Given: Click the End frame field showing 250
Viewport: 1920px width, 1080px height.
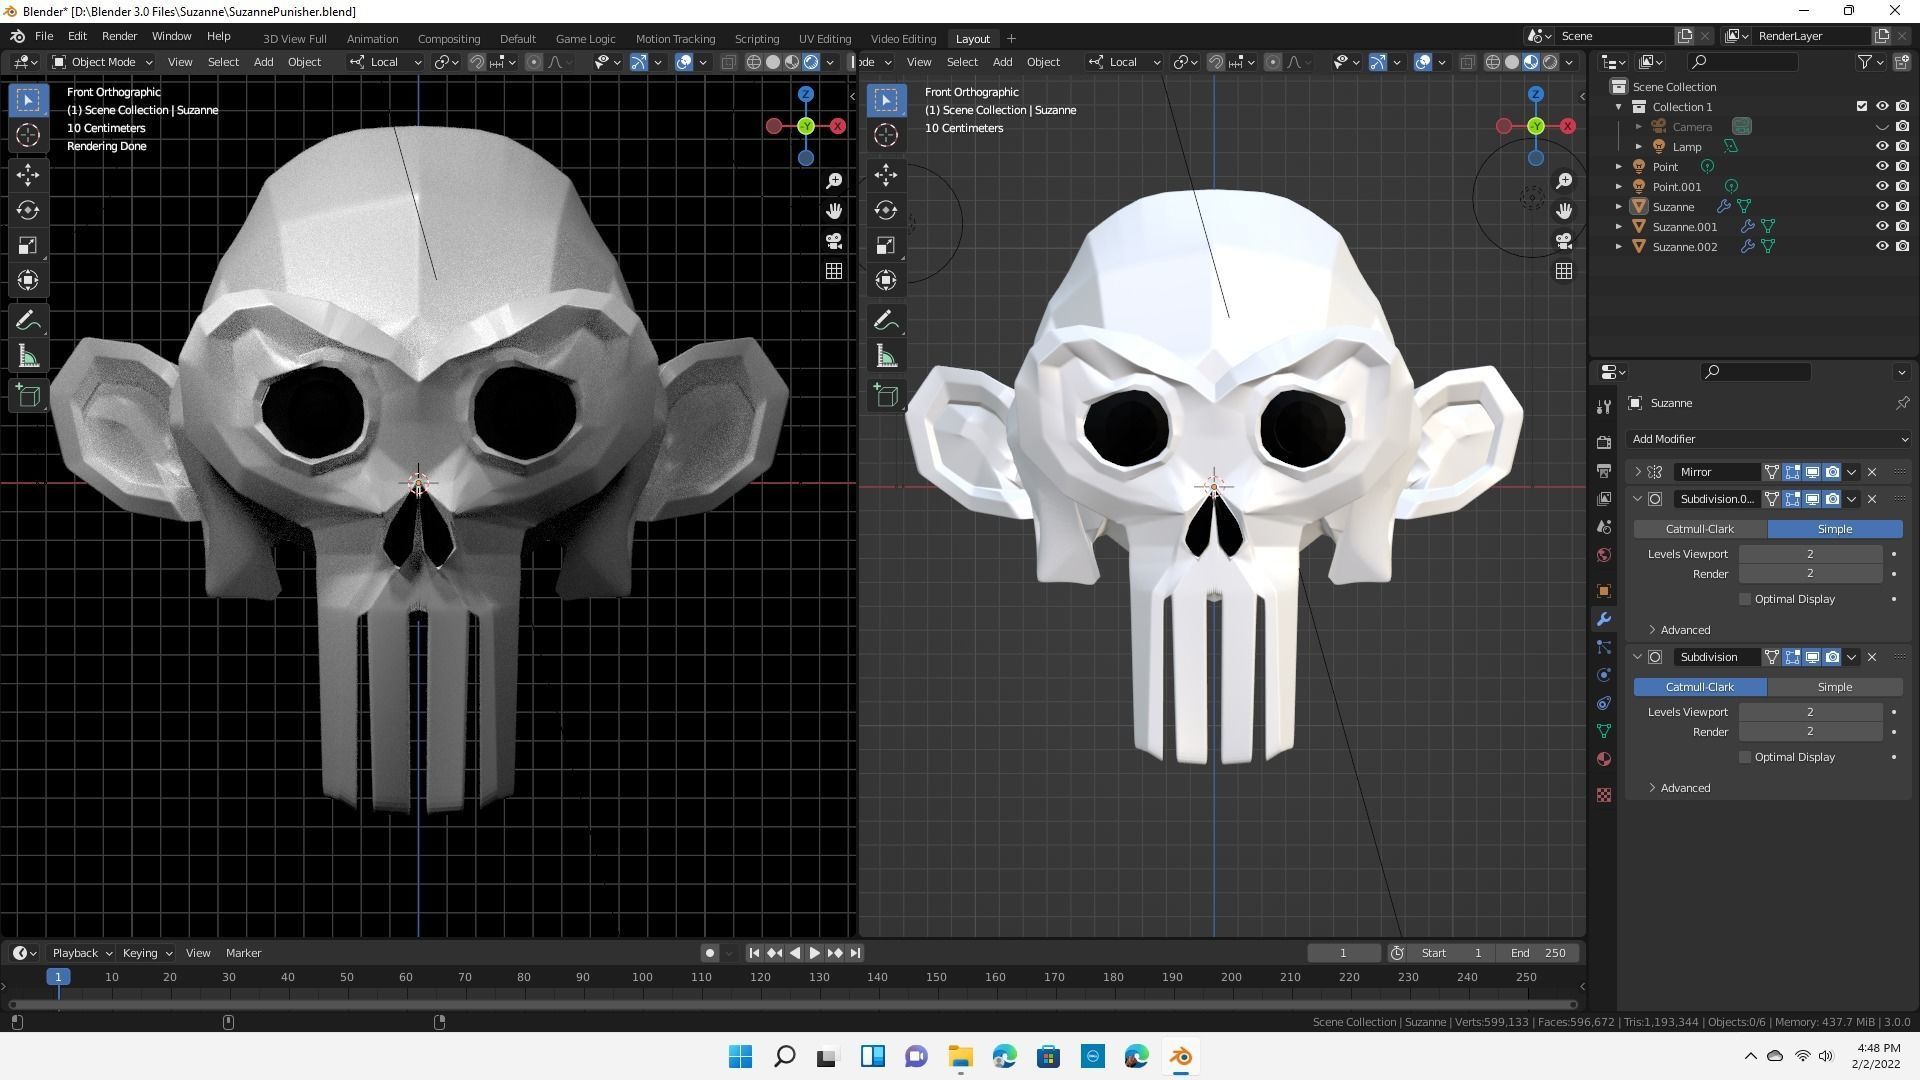Looking at the screenshot, I should coord(1539,953).
